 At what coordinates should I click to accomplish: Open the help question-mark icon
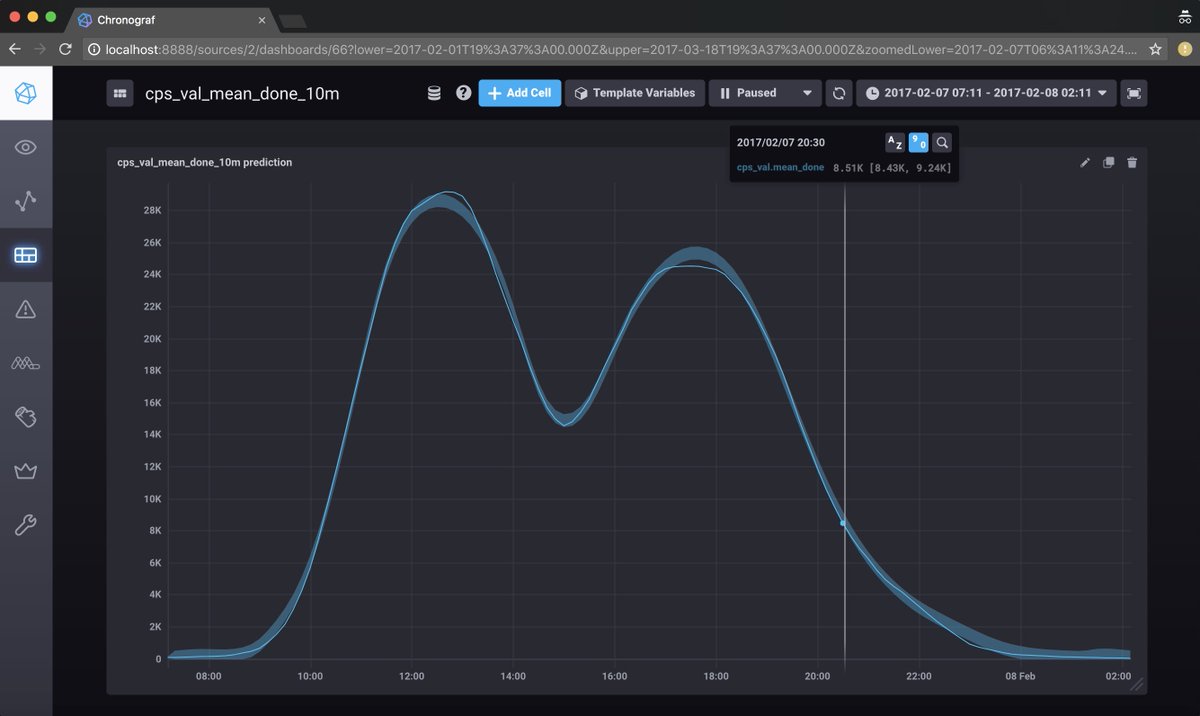463,93
